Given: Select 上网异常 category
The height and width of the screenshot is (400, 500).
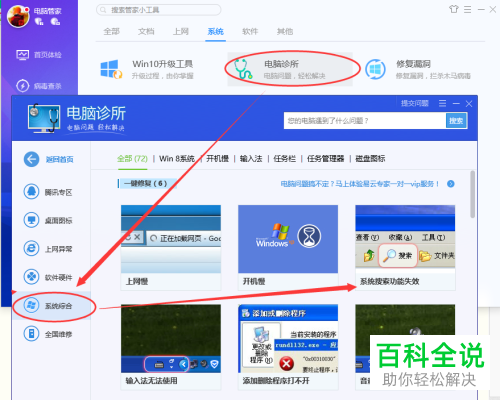Looking at the screenshot, I should (48, 249).
